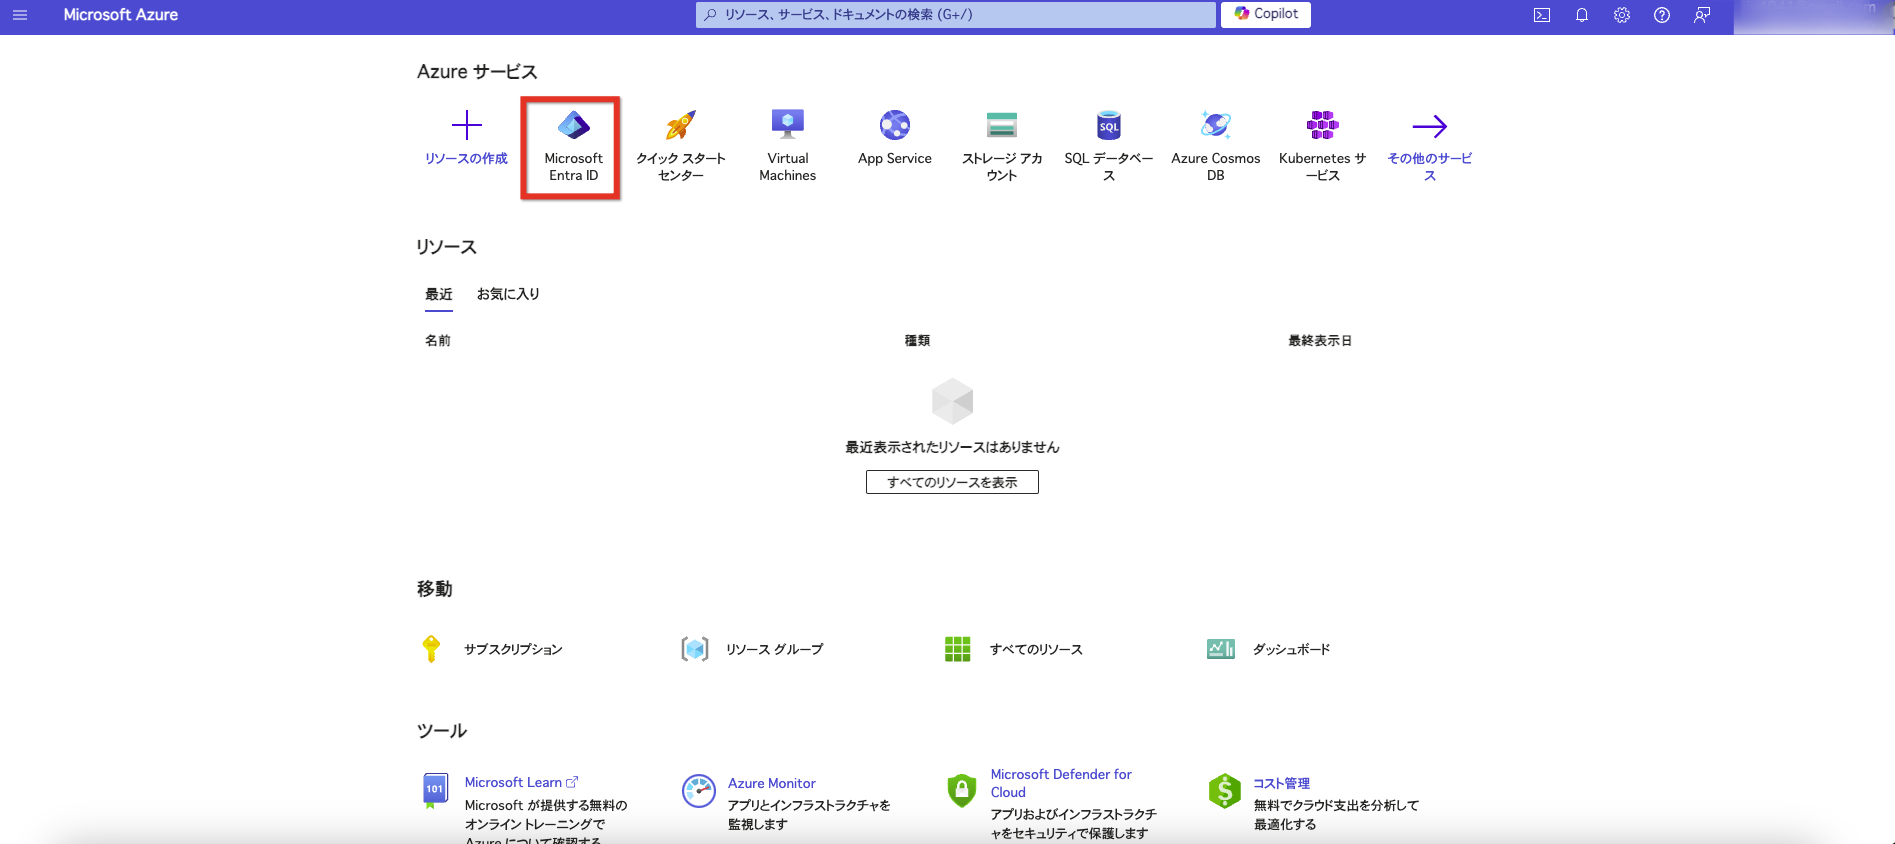The image size is (1895, 844).
Task: Click the Azure Monitor gauge icon
Action: tap(699, 790)
